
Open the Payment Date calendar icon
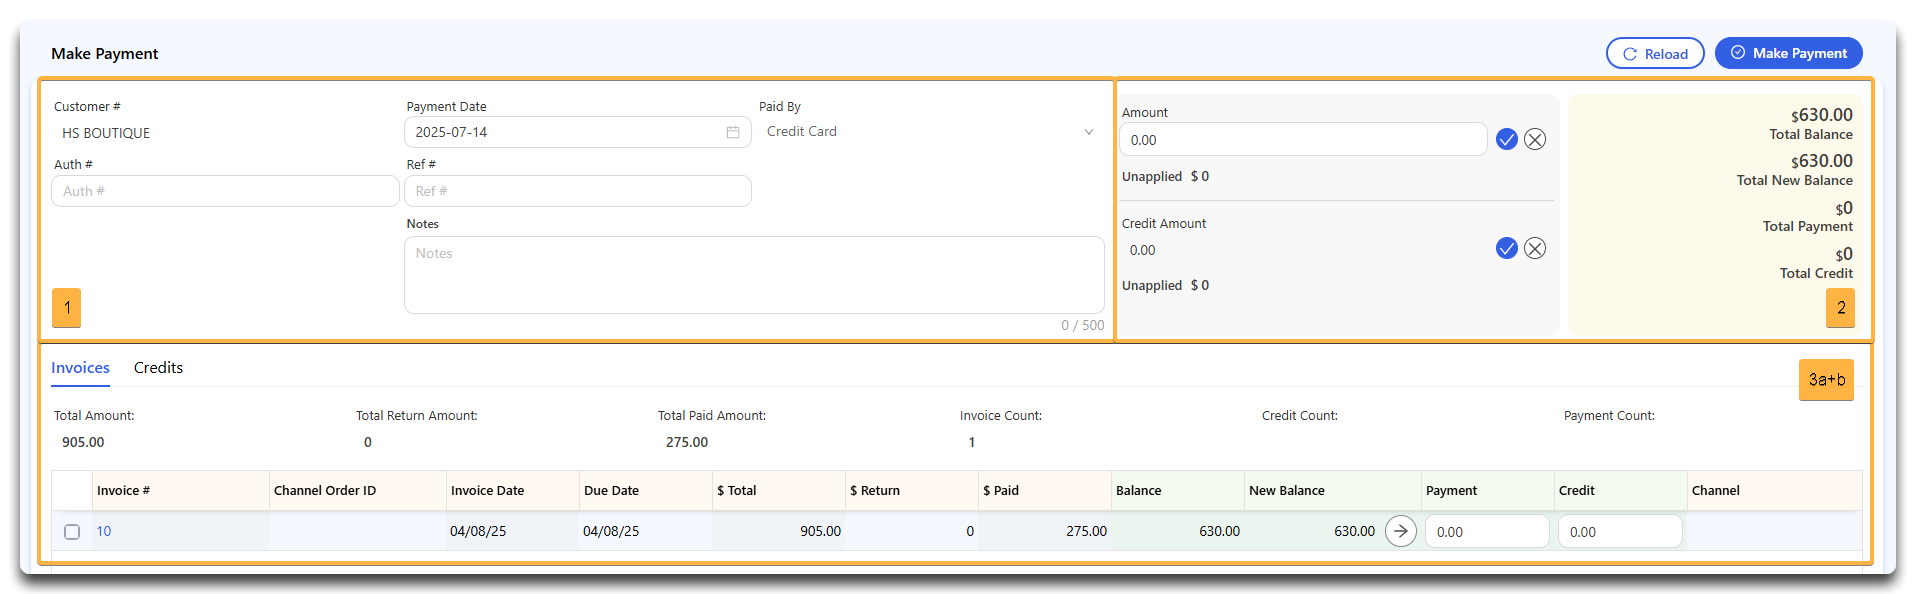733,132
